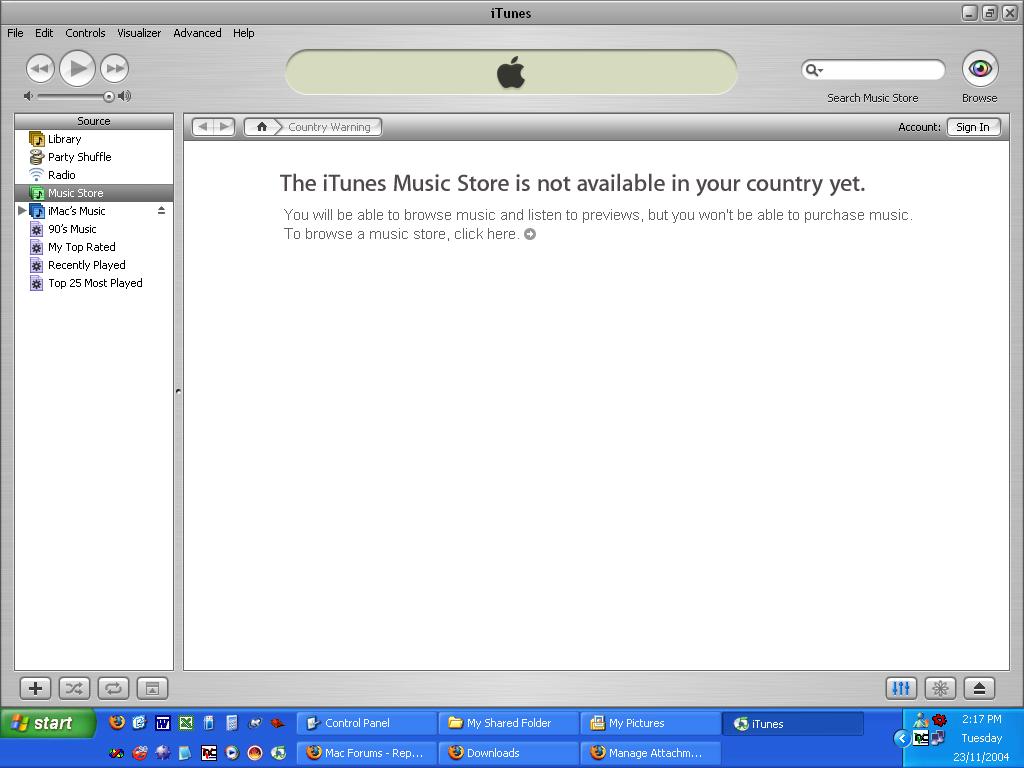Launch Windows Media Player from Quick Launch
The height and width of the screenshot is (768, 1024).
pos(232,753)
